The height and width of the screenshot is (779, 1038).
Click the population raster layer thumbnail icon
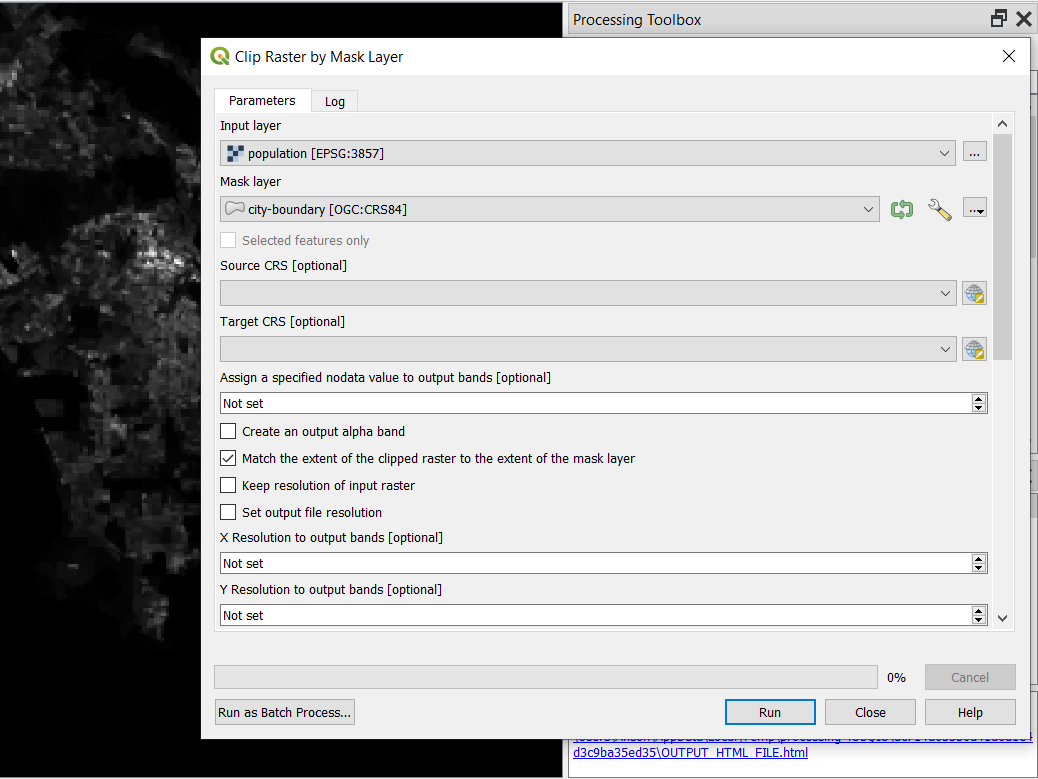(234, 152)
